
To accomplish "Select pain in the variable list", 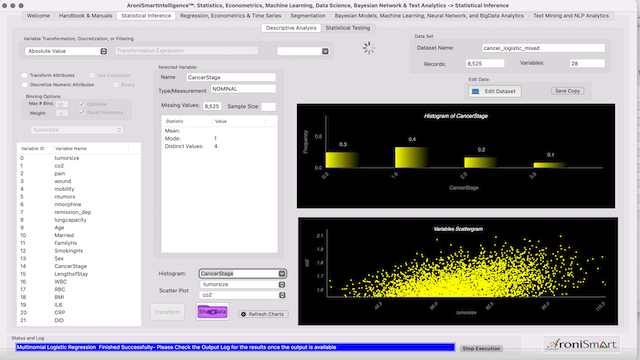I will pos(79,173).
